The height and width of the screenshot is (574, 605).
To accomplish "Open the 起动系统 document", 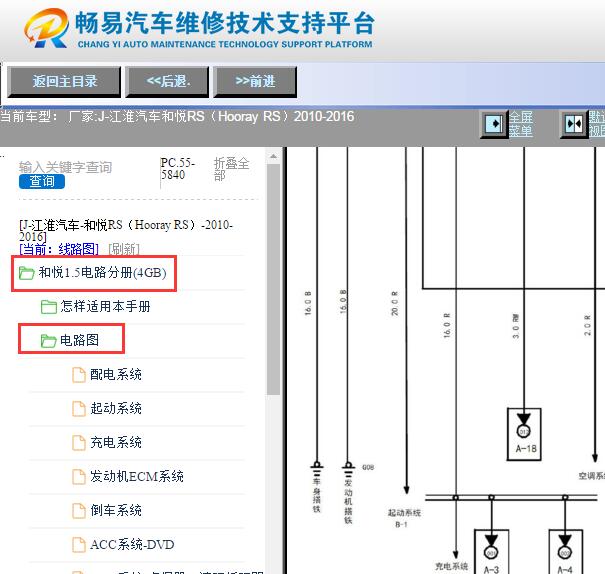I will point(116,408).
